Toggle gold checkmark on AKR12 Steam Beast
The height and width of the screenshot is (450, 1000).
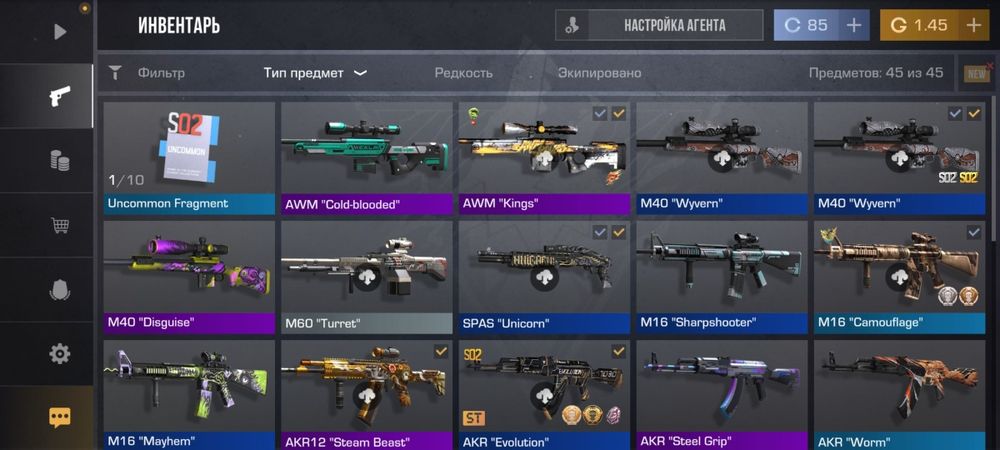tap(441, 351)
